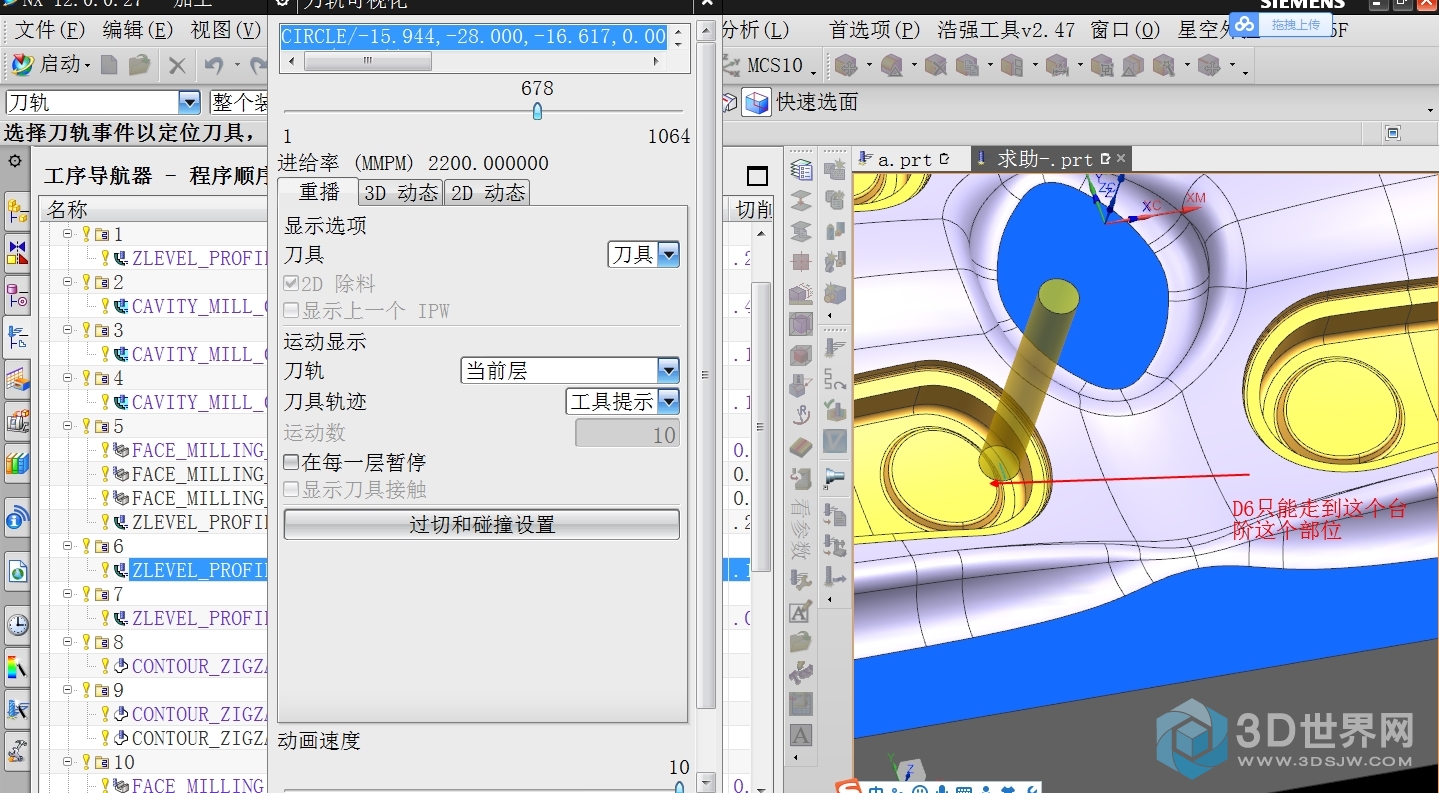Image resolution: width=1439 pixels, height=793 pixels.
Task: Click the open folder icon in toolbar
Action: click(140, 65)
